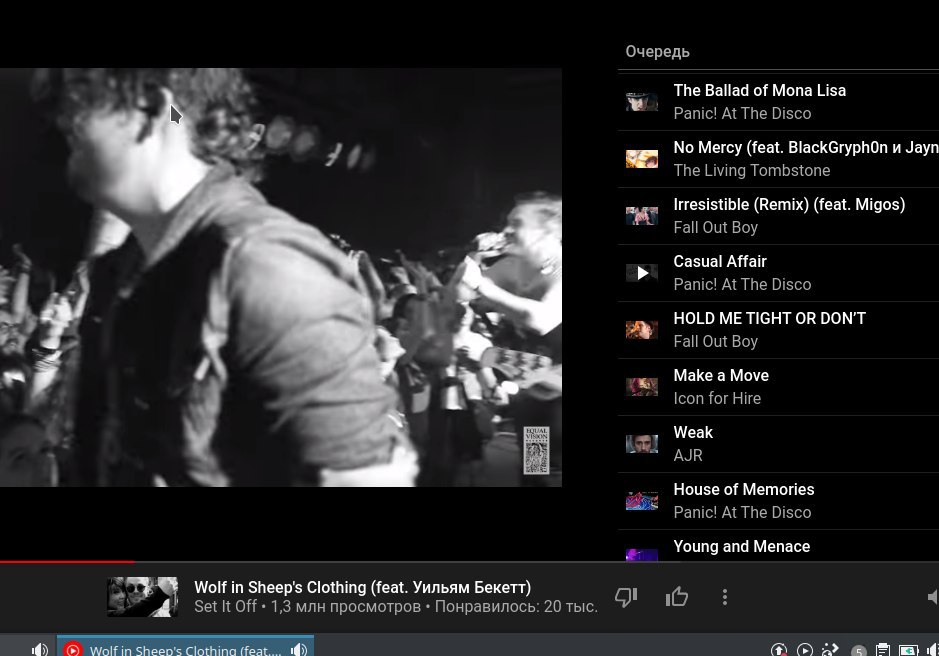Click the Очередь queue header
Screen dimensions: 939x656
click(x=658, y=52)
